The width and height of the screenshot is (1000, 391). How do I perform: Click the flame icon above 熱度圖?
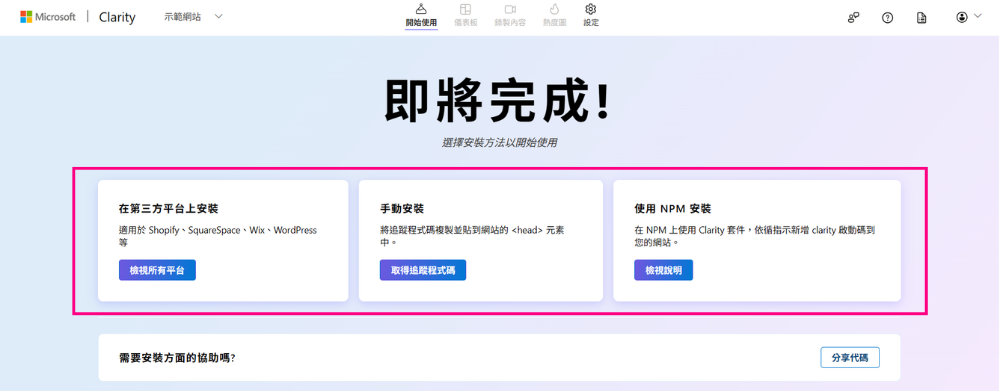(554, 9)
